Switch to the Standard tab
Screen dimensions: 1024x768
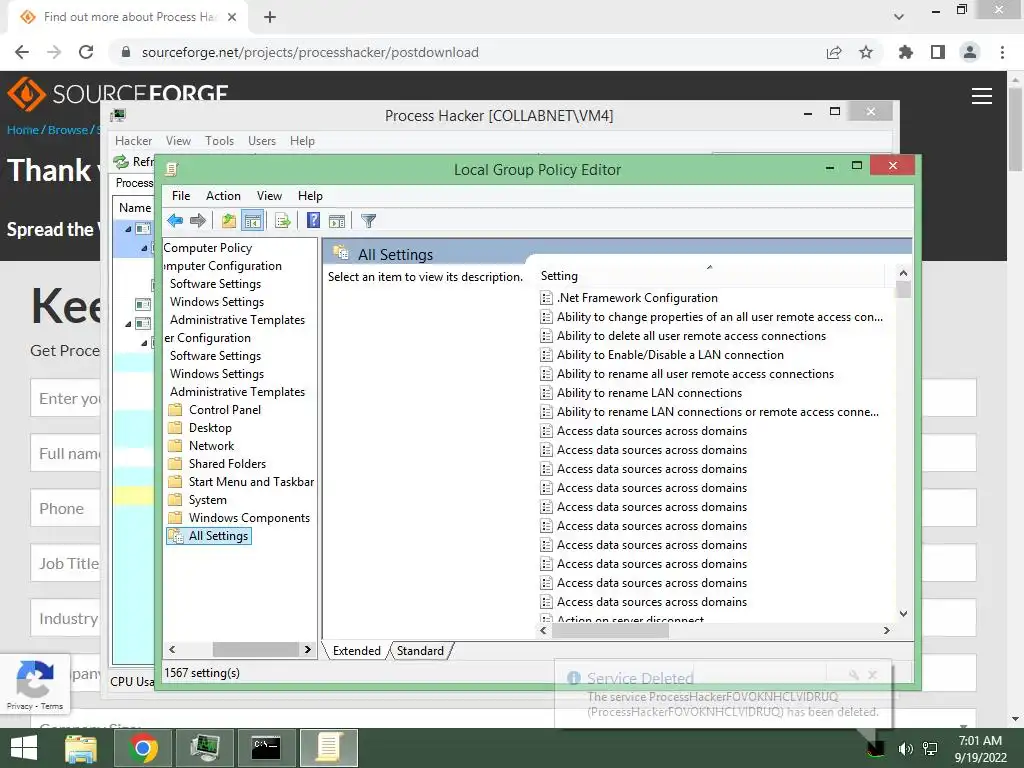(420, 650)
